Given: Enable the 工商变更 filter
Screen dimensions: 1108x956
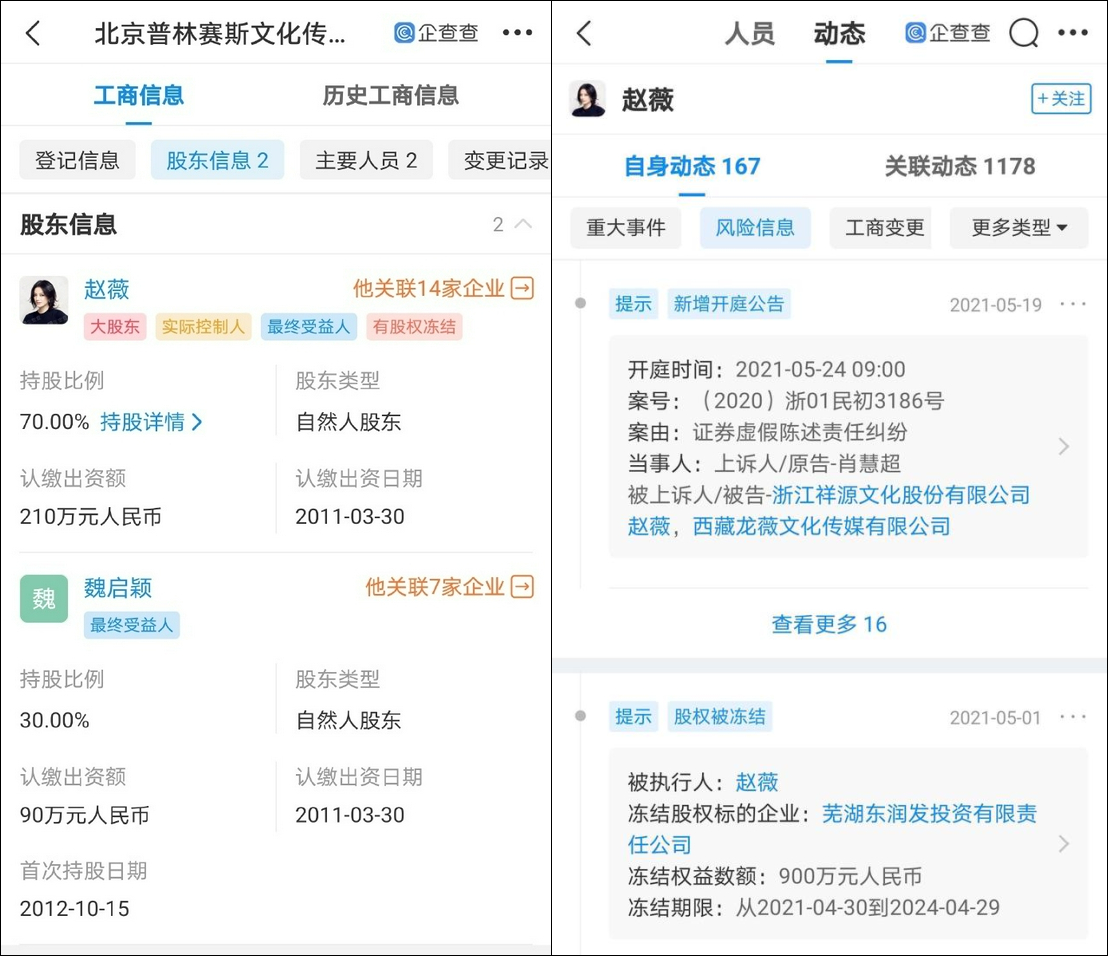Looking at the screenshot, I should click(881, 227).
